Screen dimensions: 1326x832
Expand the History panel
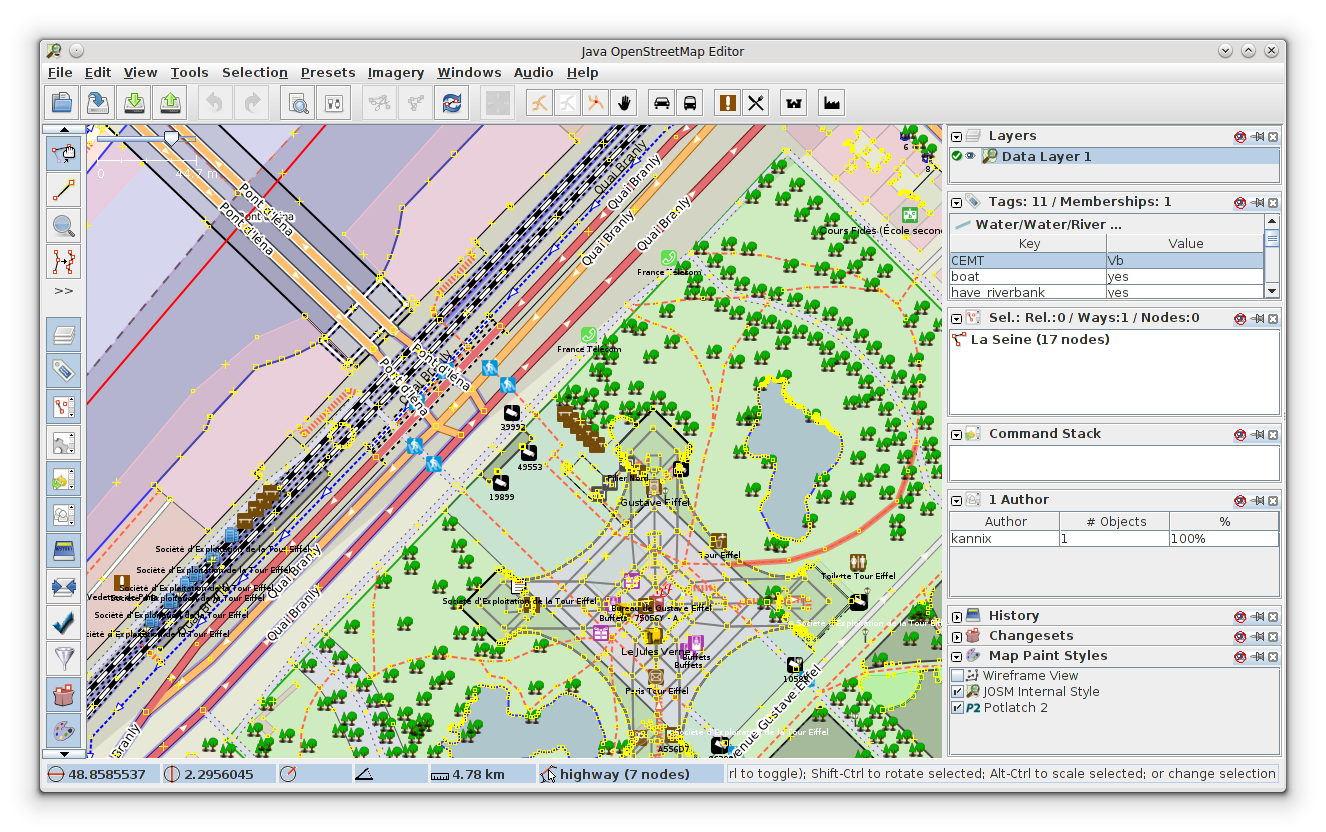click(957, 616)
